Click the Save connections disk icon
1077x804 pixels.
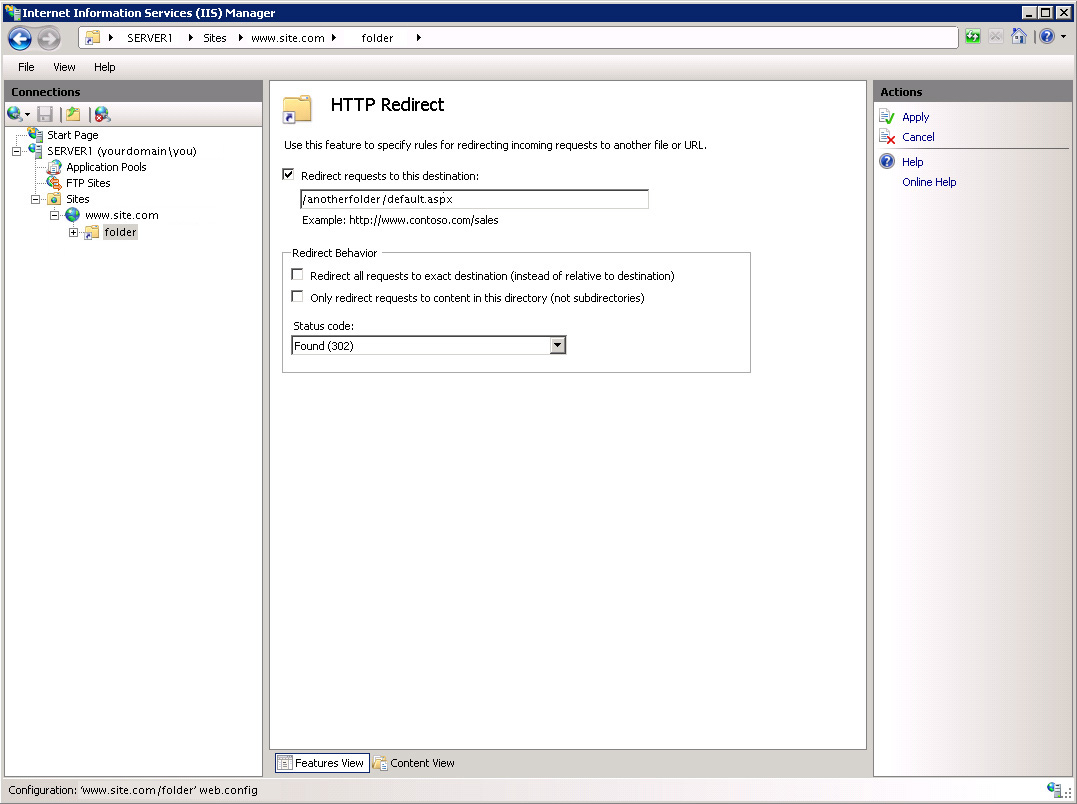click(x=45, y=114)
